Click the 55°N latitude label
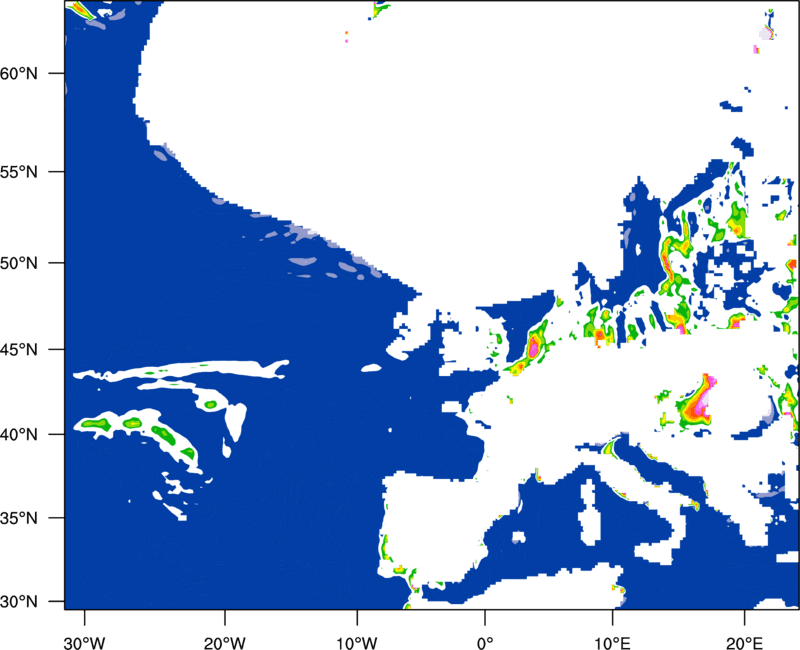Screen dimensions: 800x650 pos(19,172)
